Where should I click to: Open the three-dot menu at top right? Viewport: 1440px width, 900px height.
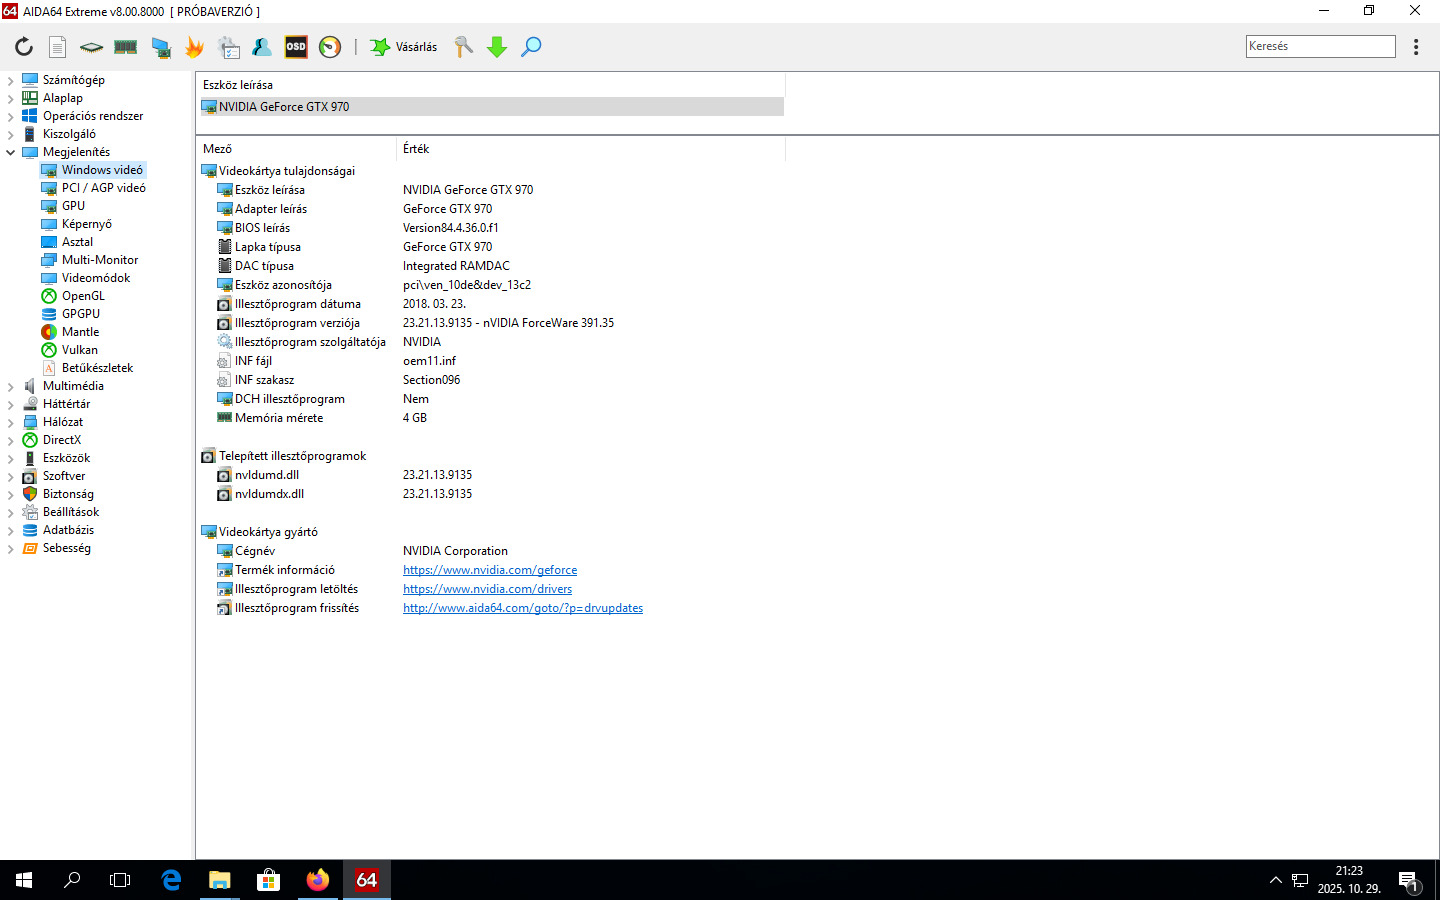coord(1416,47)
